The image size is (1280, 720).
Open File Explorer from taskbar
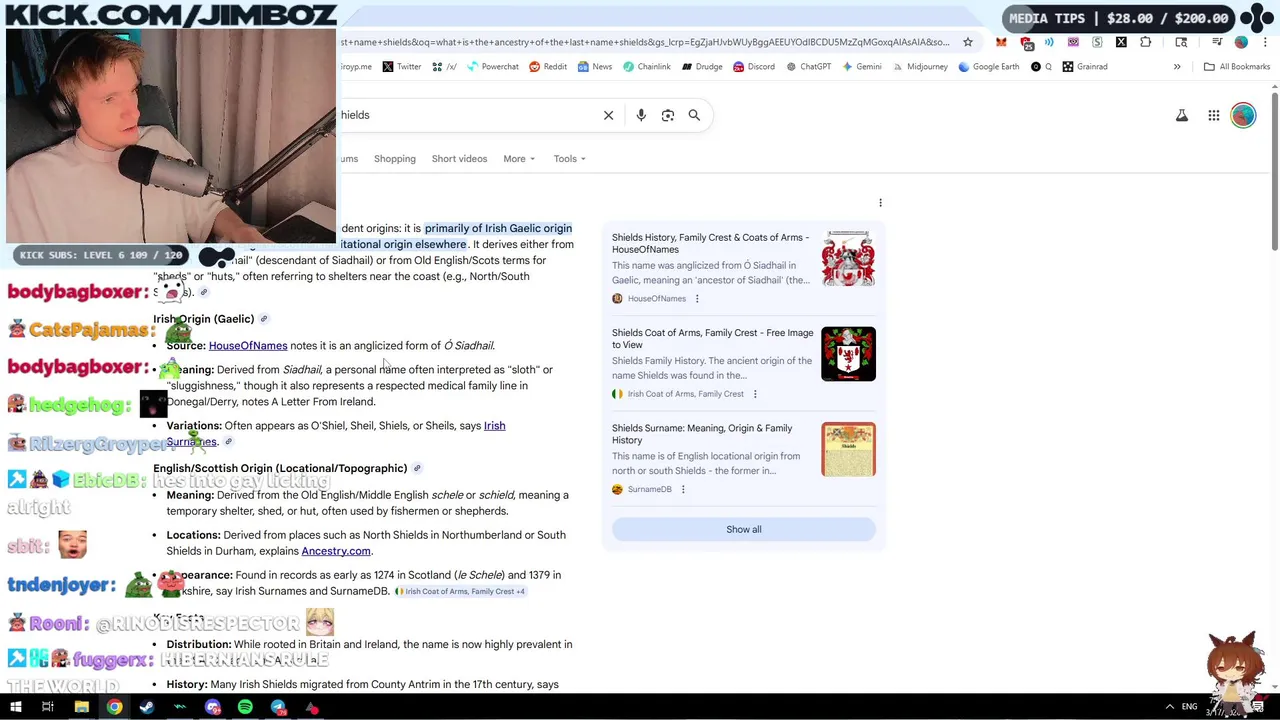(81, 707)
